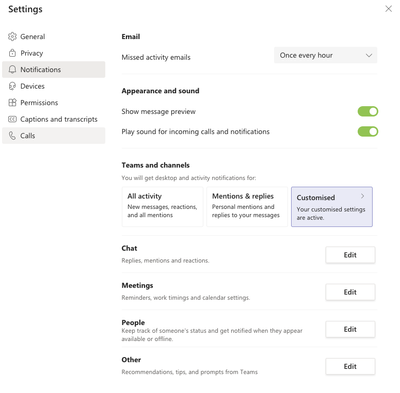Screen dimensions: 400x393
Task: Open the Privacy settings section
Action: (x=53, y=53)
